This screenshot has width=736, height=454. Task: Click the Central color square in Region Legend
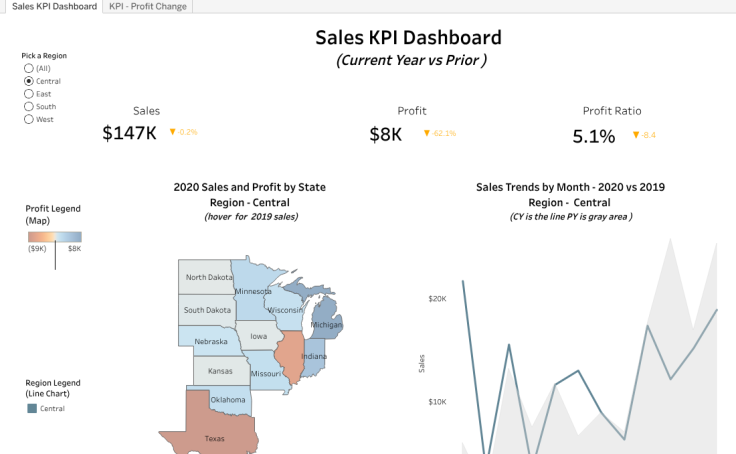(32, 408)
